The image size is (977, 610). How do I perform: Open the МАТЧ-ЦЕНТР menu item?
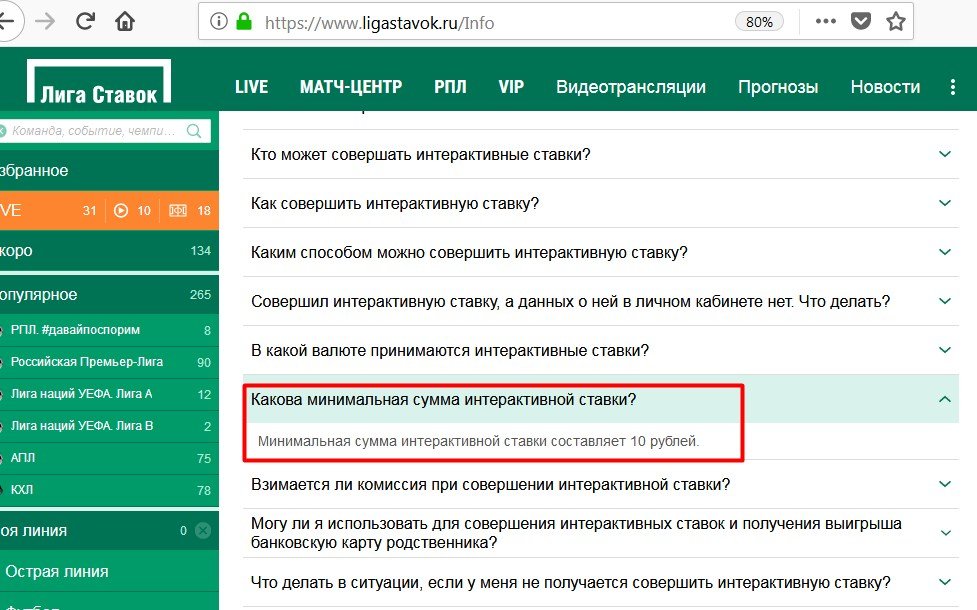click(350, 87)
